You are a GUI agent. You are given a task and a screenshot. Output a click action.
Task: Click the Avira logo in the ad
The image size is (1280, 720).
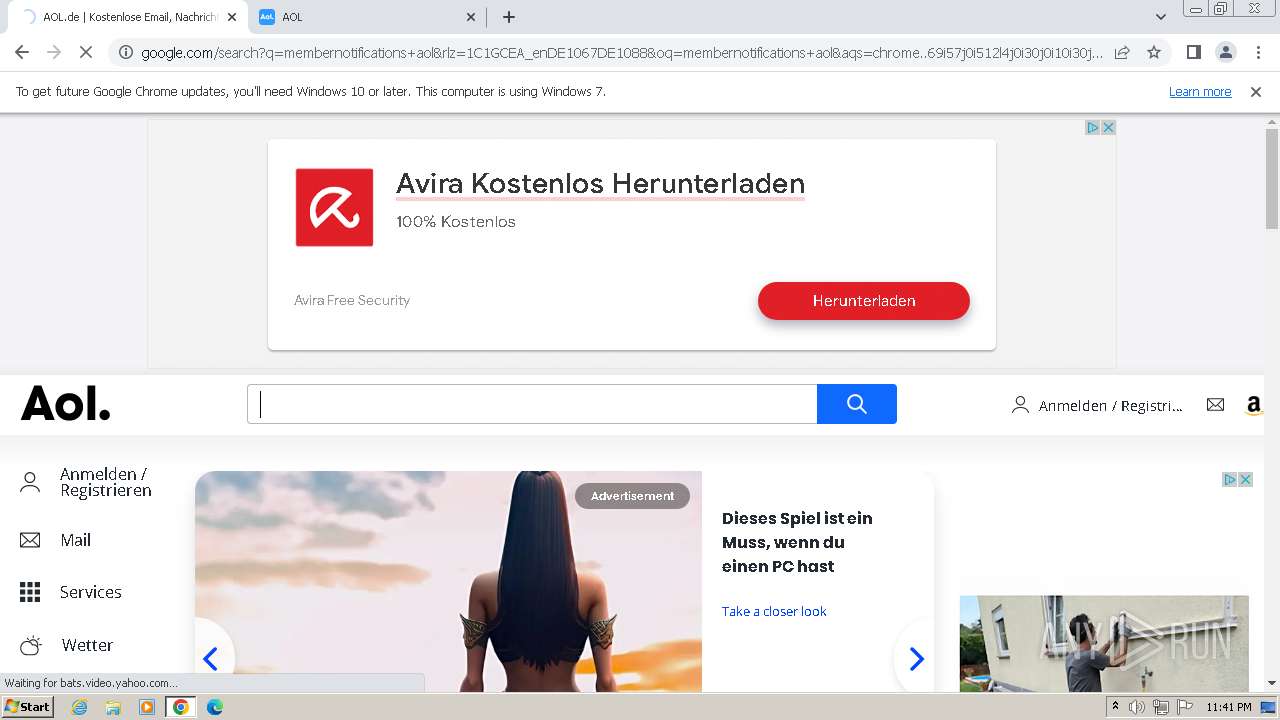334,207
